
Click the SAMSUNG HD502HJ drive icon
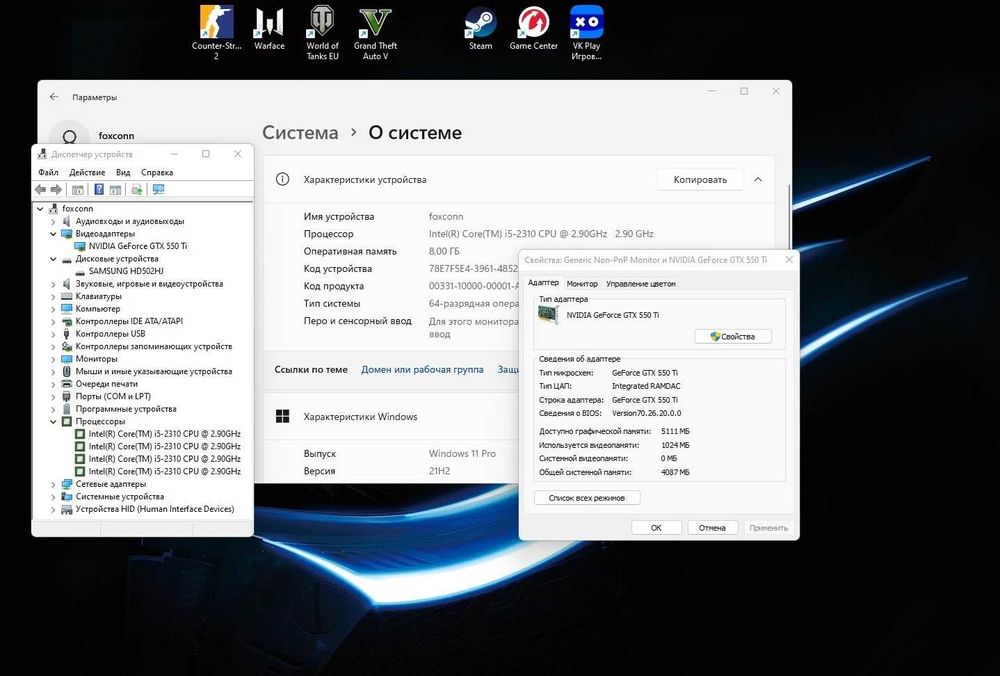coord(80,271)
